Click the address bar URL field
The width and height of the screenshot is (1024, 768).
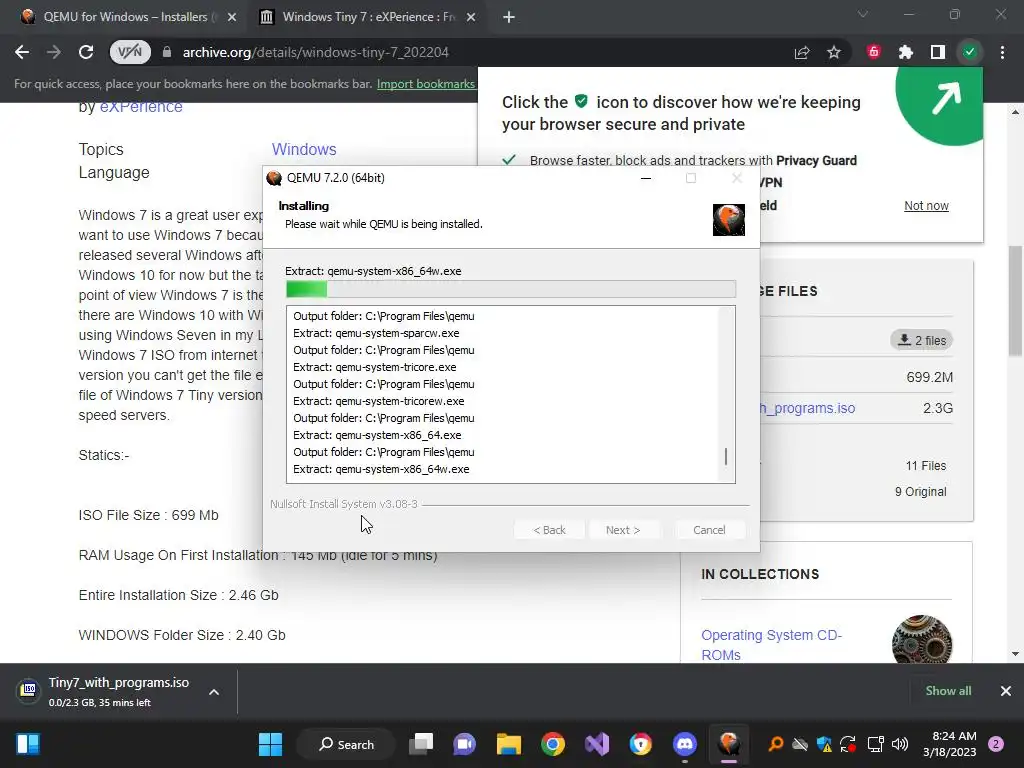point(315,52)
